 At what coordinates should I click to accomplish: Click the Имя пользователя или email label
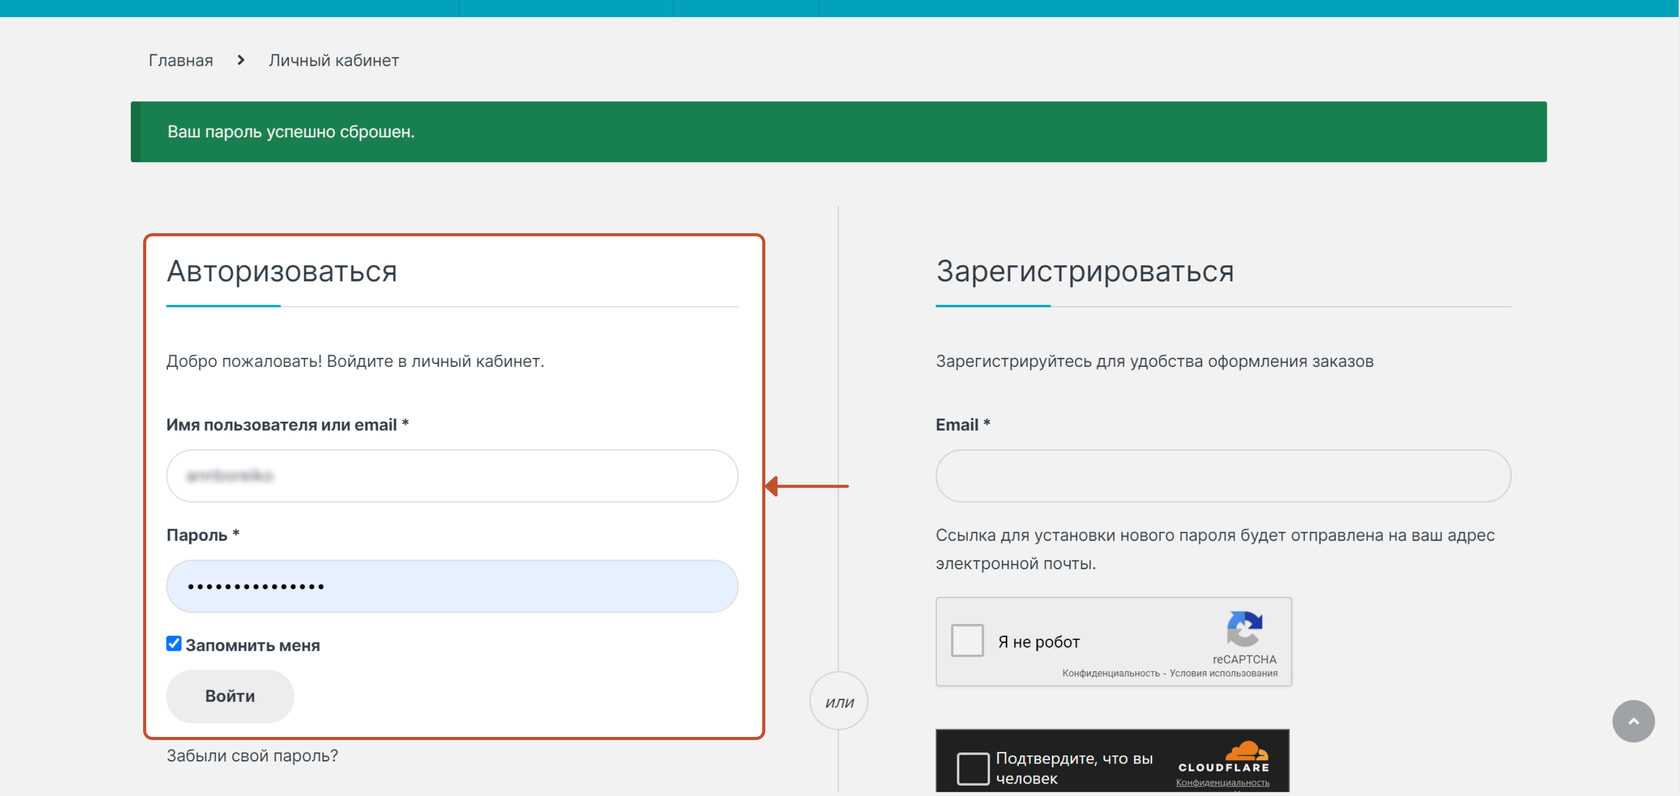pos(288,425)
